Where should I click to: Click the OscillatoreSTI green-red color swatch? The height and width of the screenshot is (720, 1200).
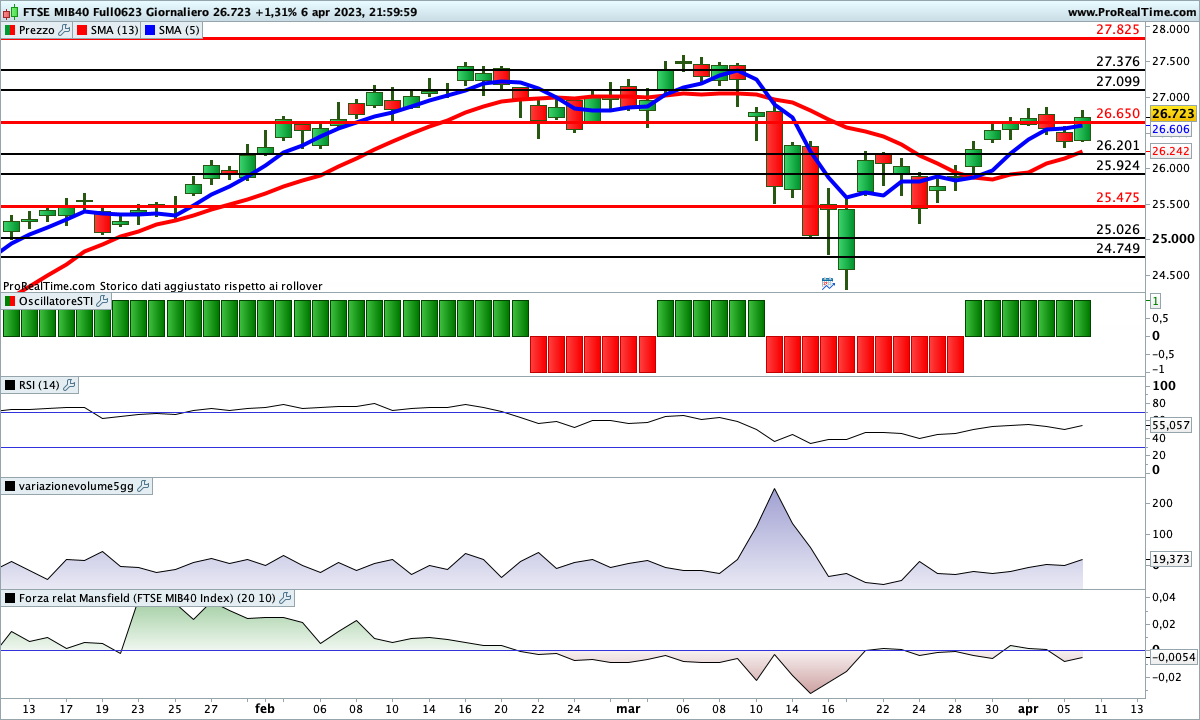click(x=10, y=301)
